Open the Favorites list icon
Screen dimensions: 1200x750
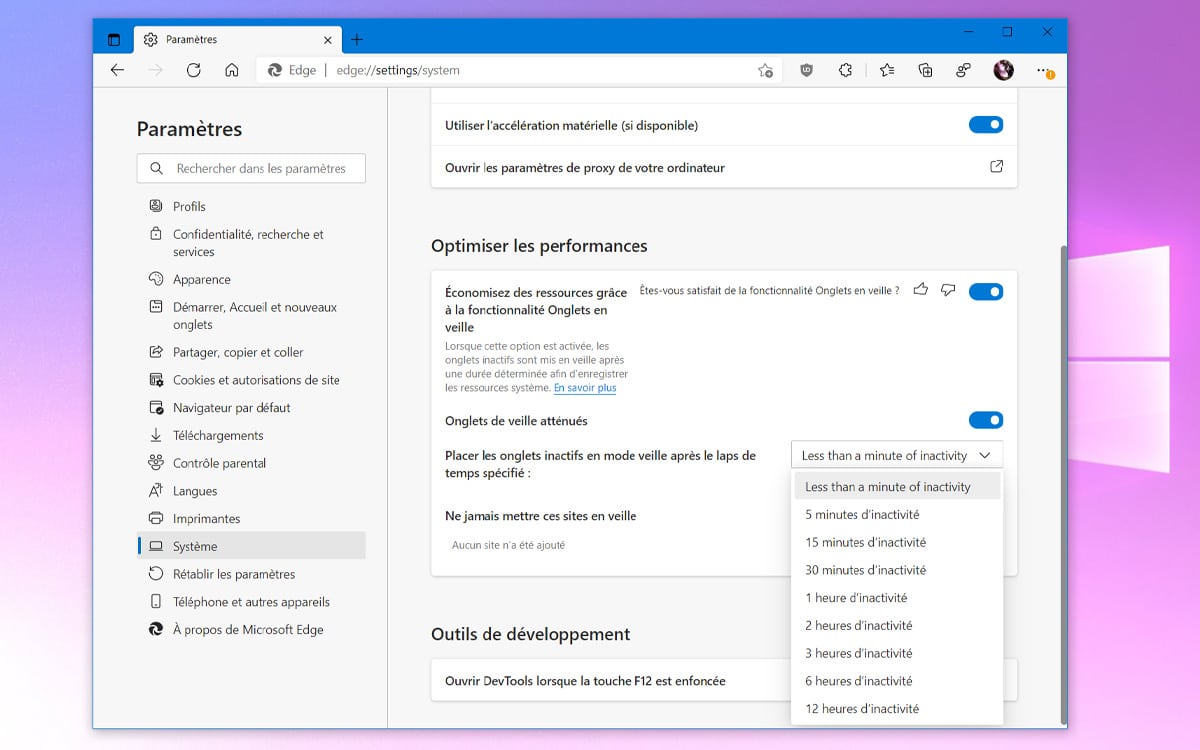tap(886, 70)
